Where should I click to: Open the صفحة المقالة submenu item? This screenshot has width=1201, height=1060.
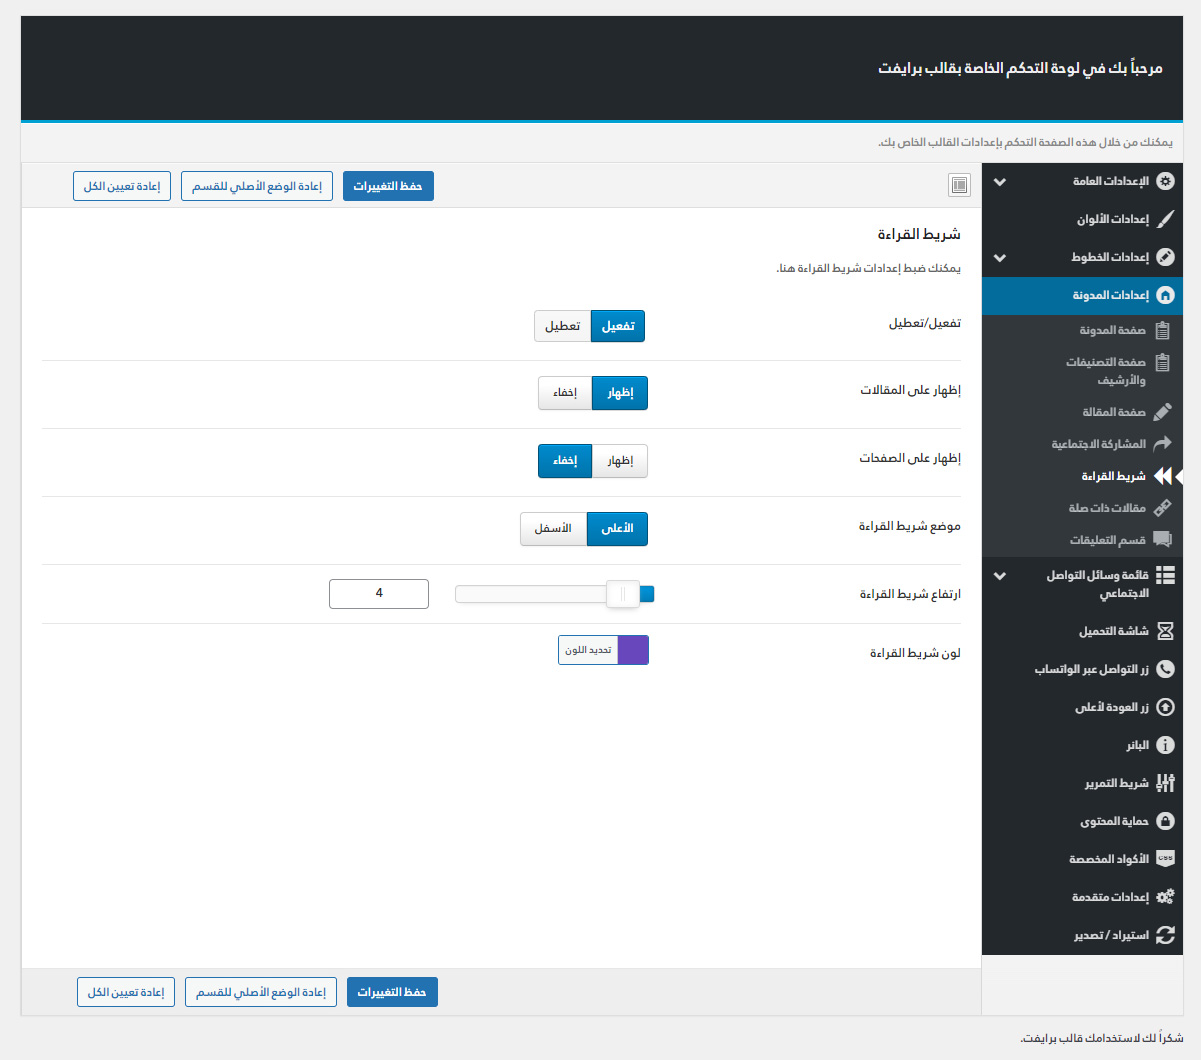pyautogui.click(x=1113, y=412)
